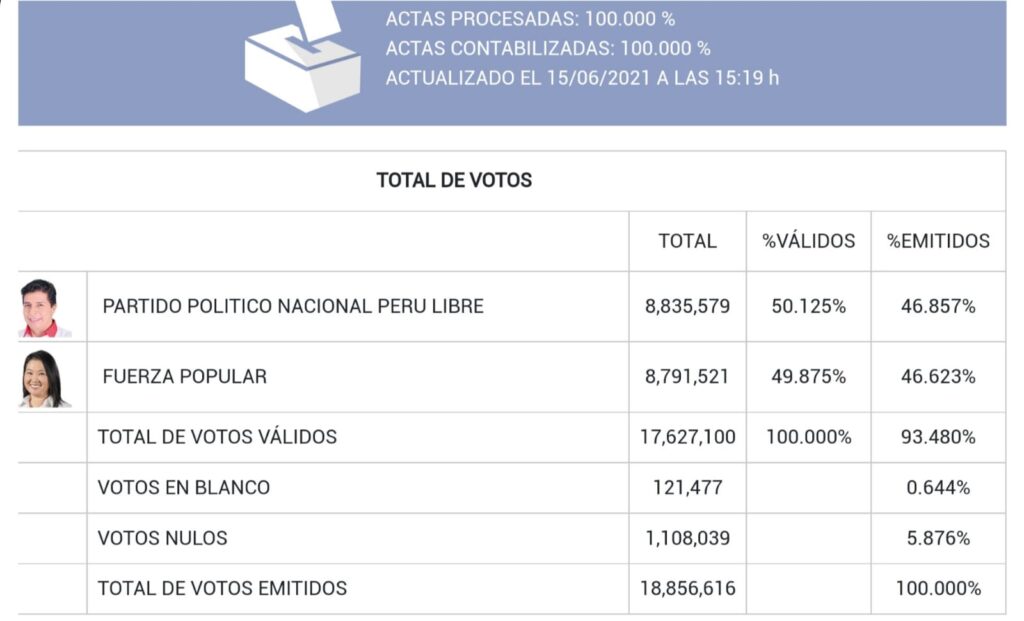The image size is (1024, 621).
Task: Select the TOTAL column header
Action: (x=687, y=241)
